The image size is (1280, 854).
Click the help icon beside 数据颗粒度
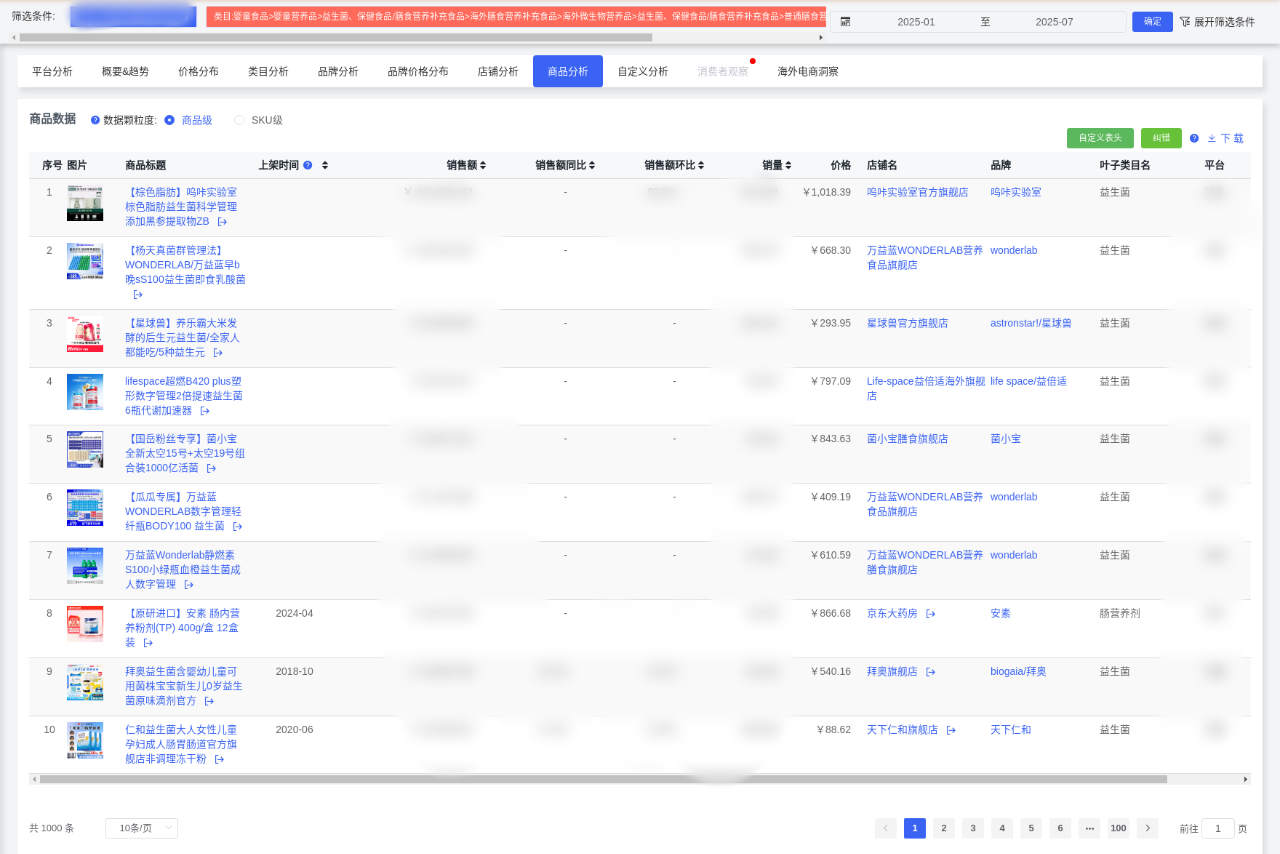(x=95, y=120)
